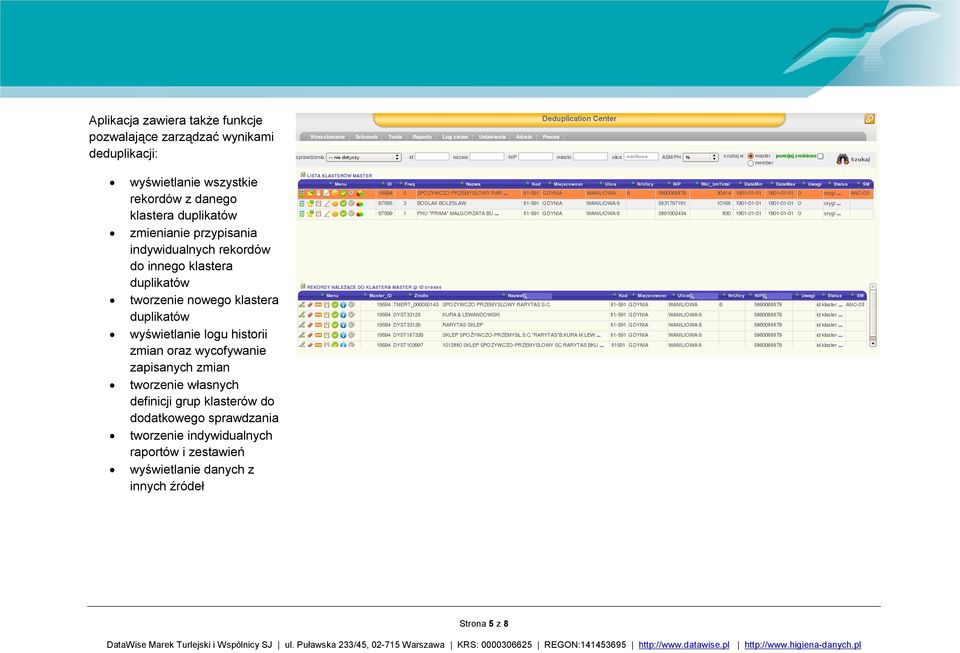Click the id search input field
960x653 pixels.
point(432,157)
